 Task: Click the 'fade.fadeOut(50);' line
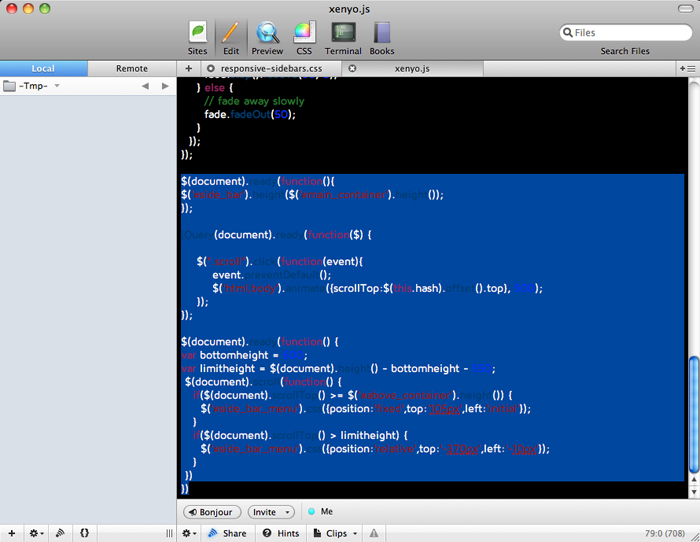click(250, 114)
